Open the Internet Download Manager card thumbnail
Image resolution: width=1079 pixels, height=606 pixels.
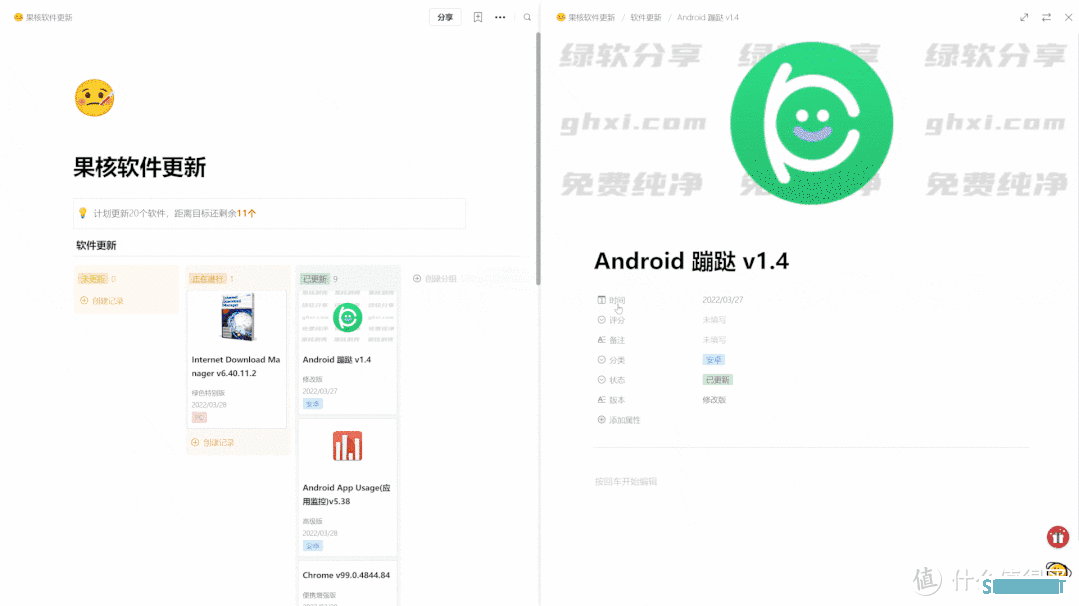click(237, 317)
